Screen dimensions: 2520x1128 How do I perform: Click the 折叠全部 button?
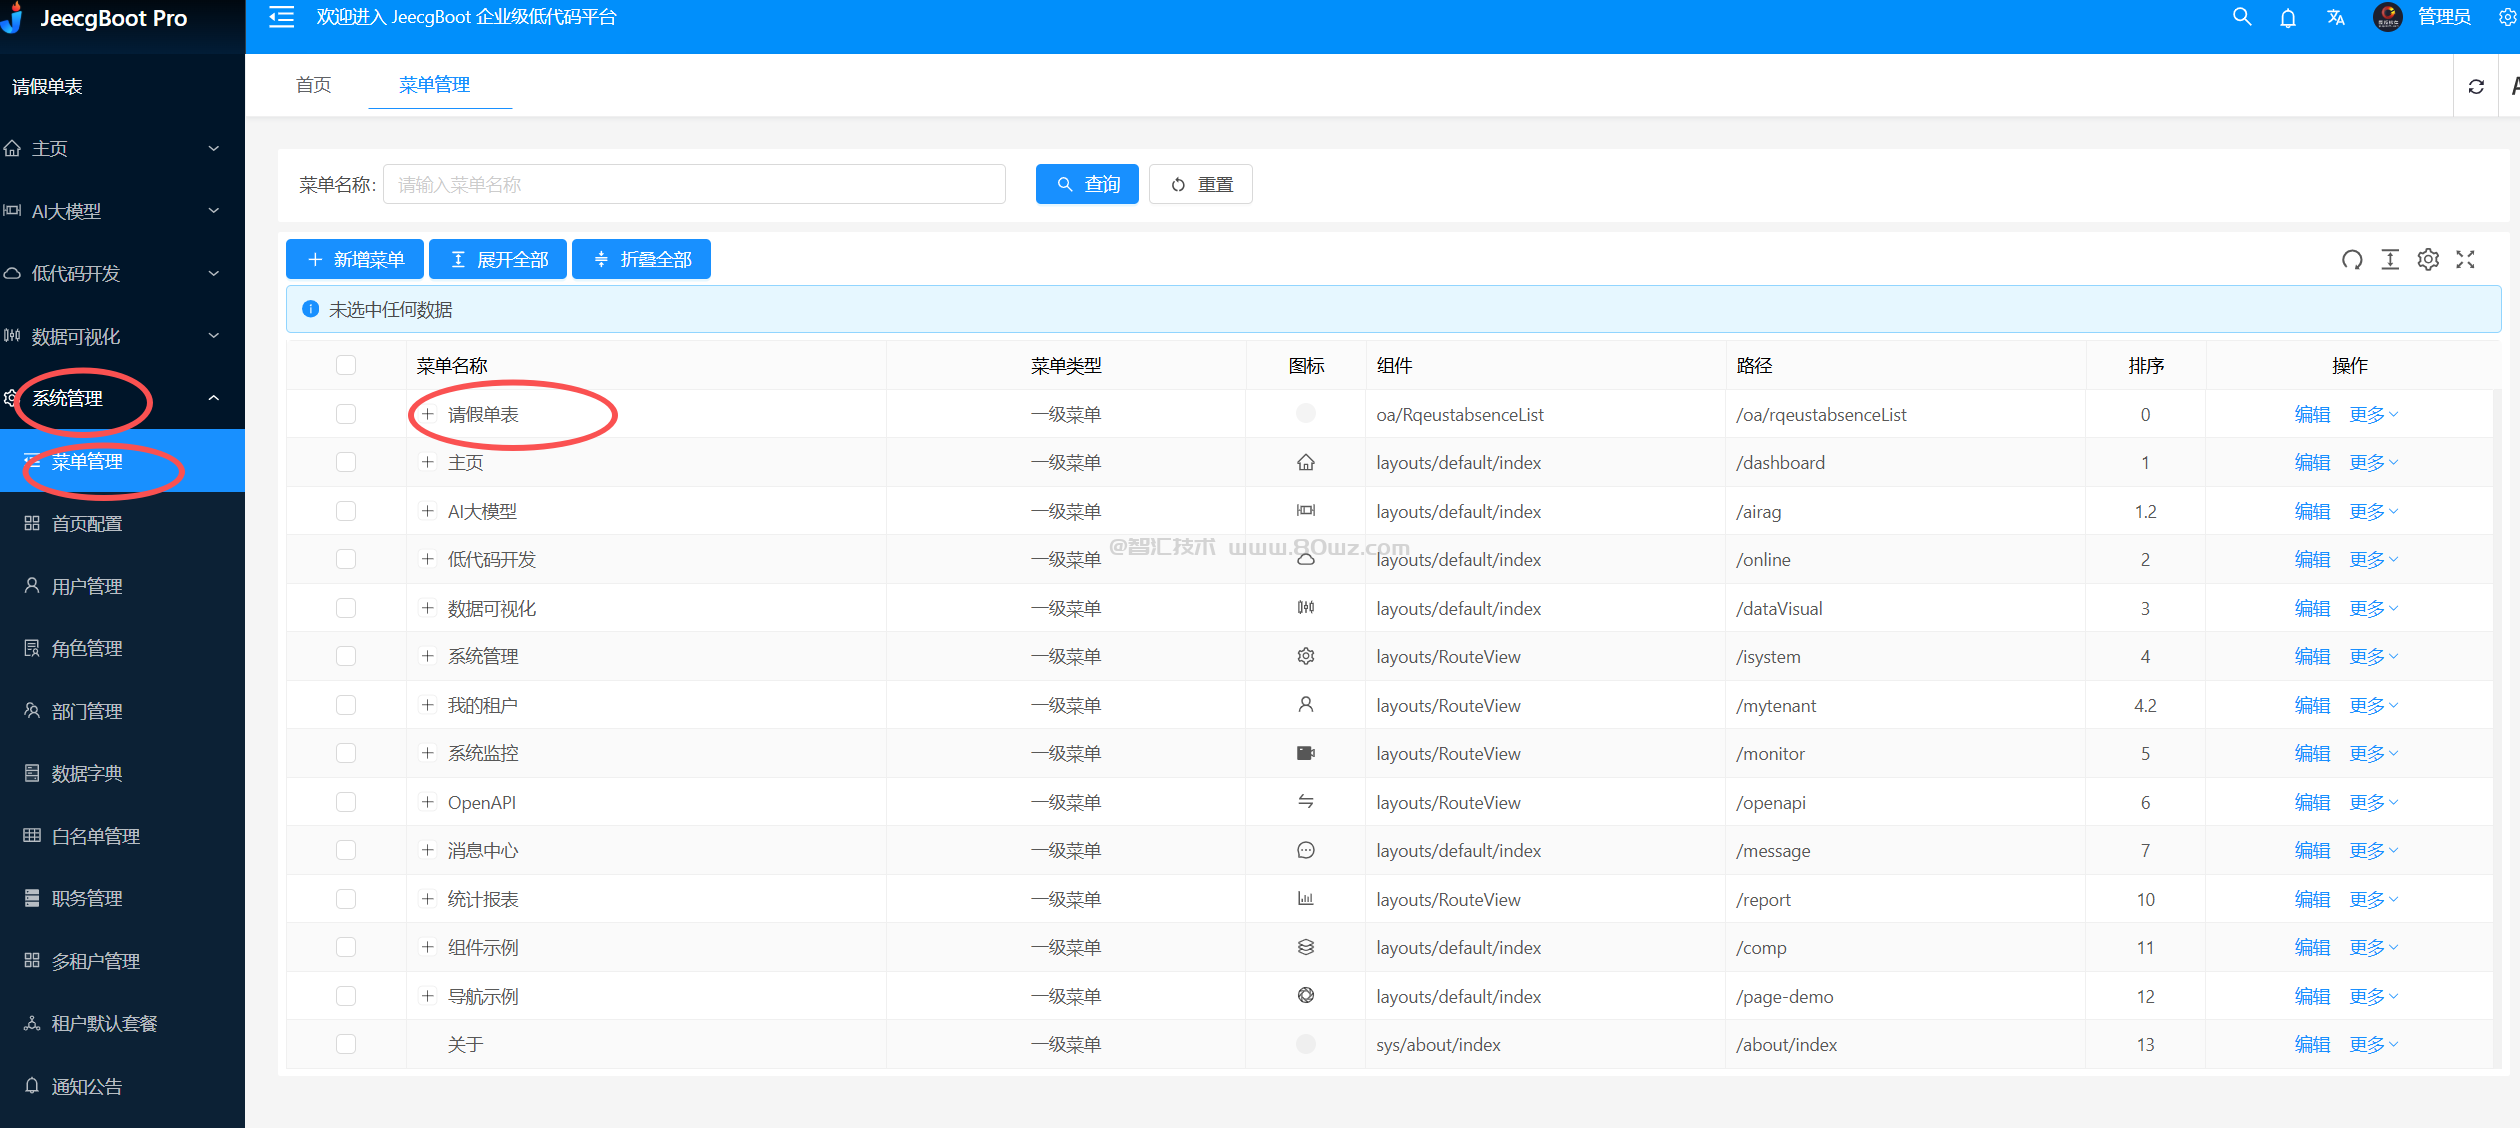tap(641, 259)
